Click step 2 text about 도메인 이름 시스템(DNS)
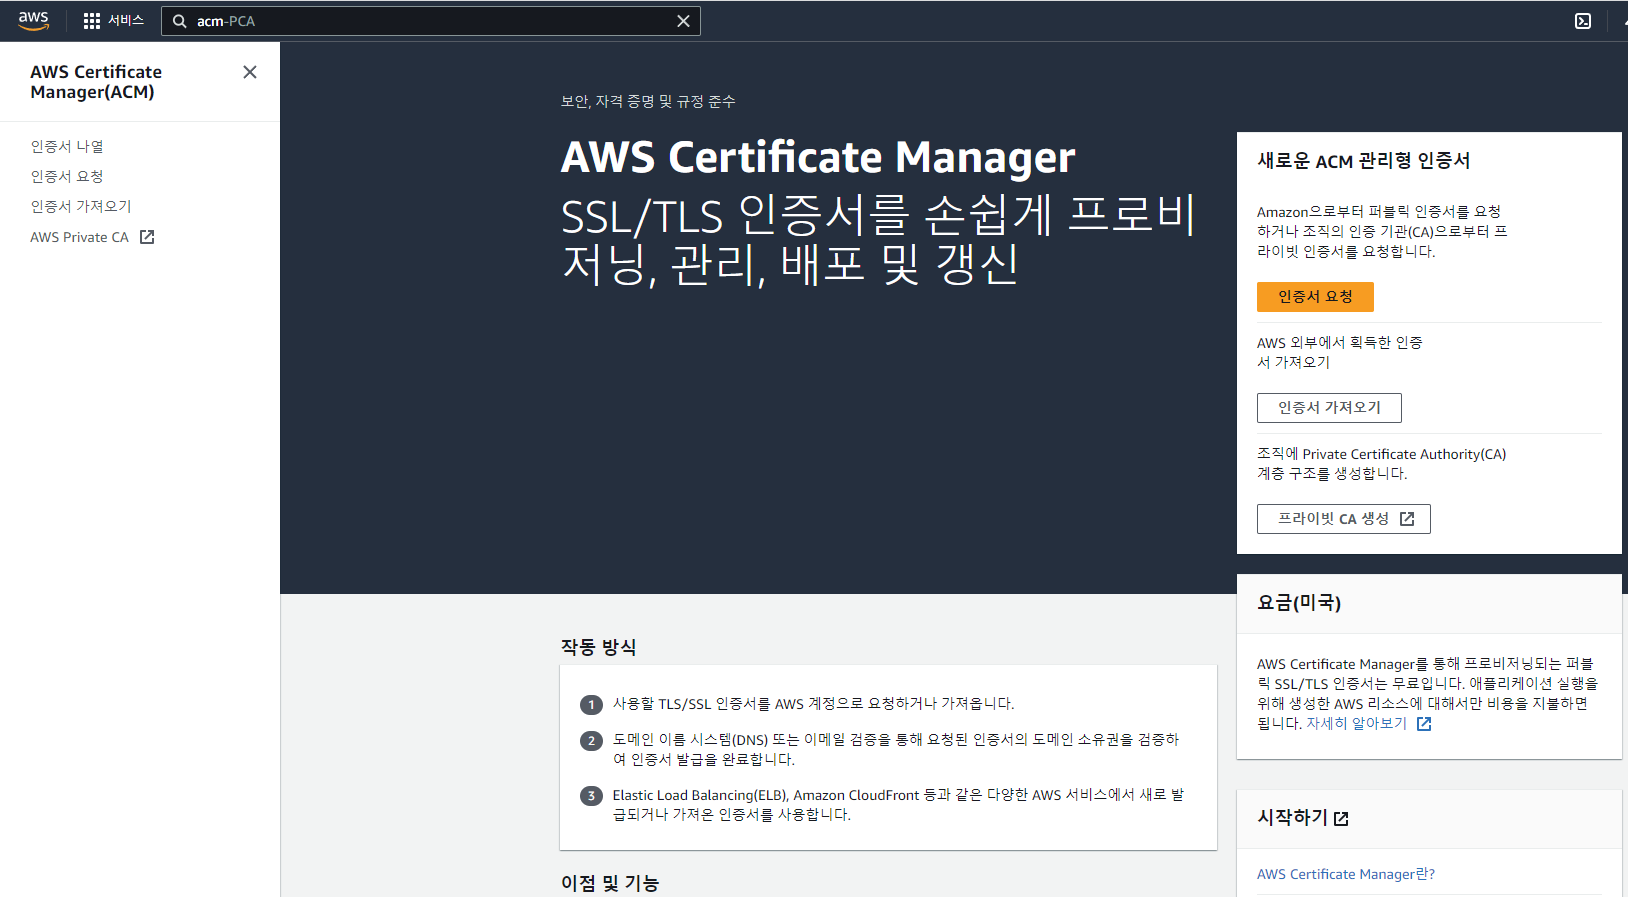This screenshot has width=1628, height=897. pos(896,749)
